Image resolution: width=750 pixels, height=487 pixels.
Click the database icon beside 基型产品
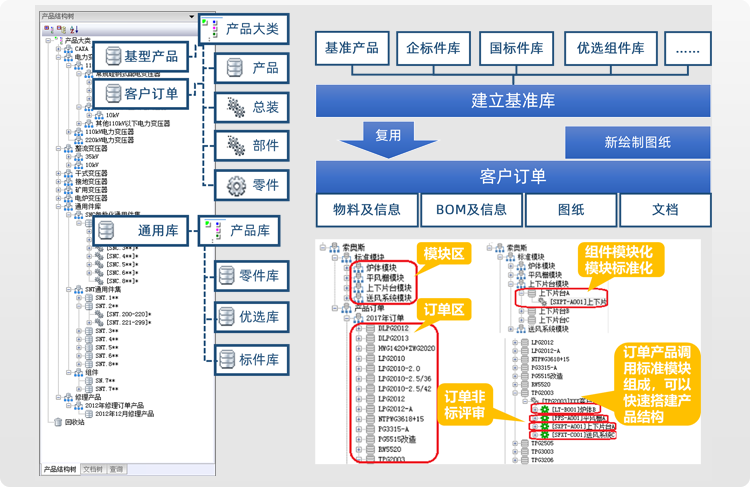(114, 57)
